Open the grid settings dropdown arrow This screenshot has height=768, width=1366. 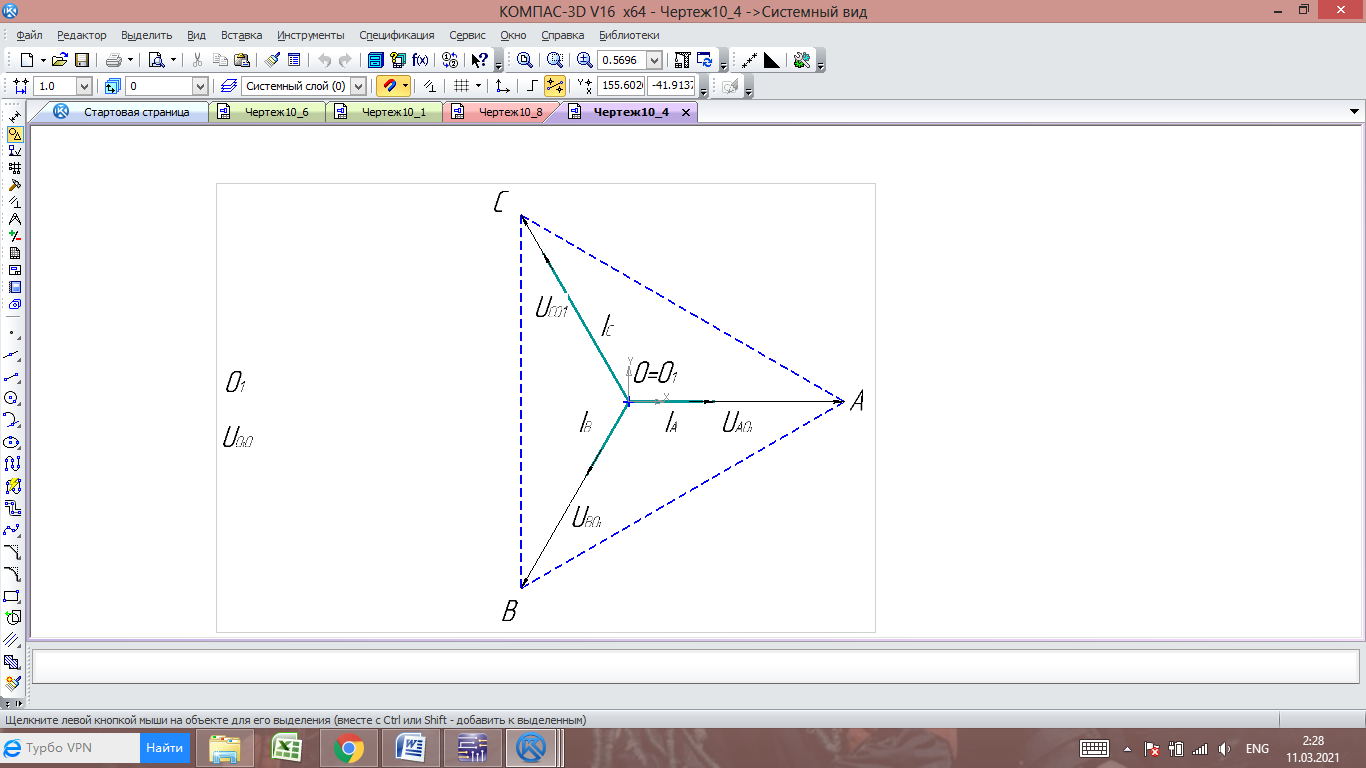(x=478, y=86)
